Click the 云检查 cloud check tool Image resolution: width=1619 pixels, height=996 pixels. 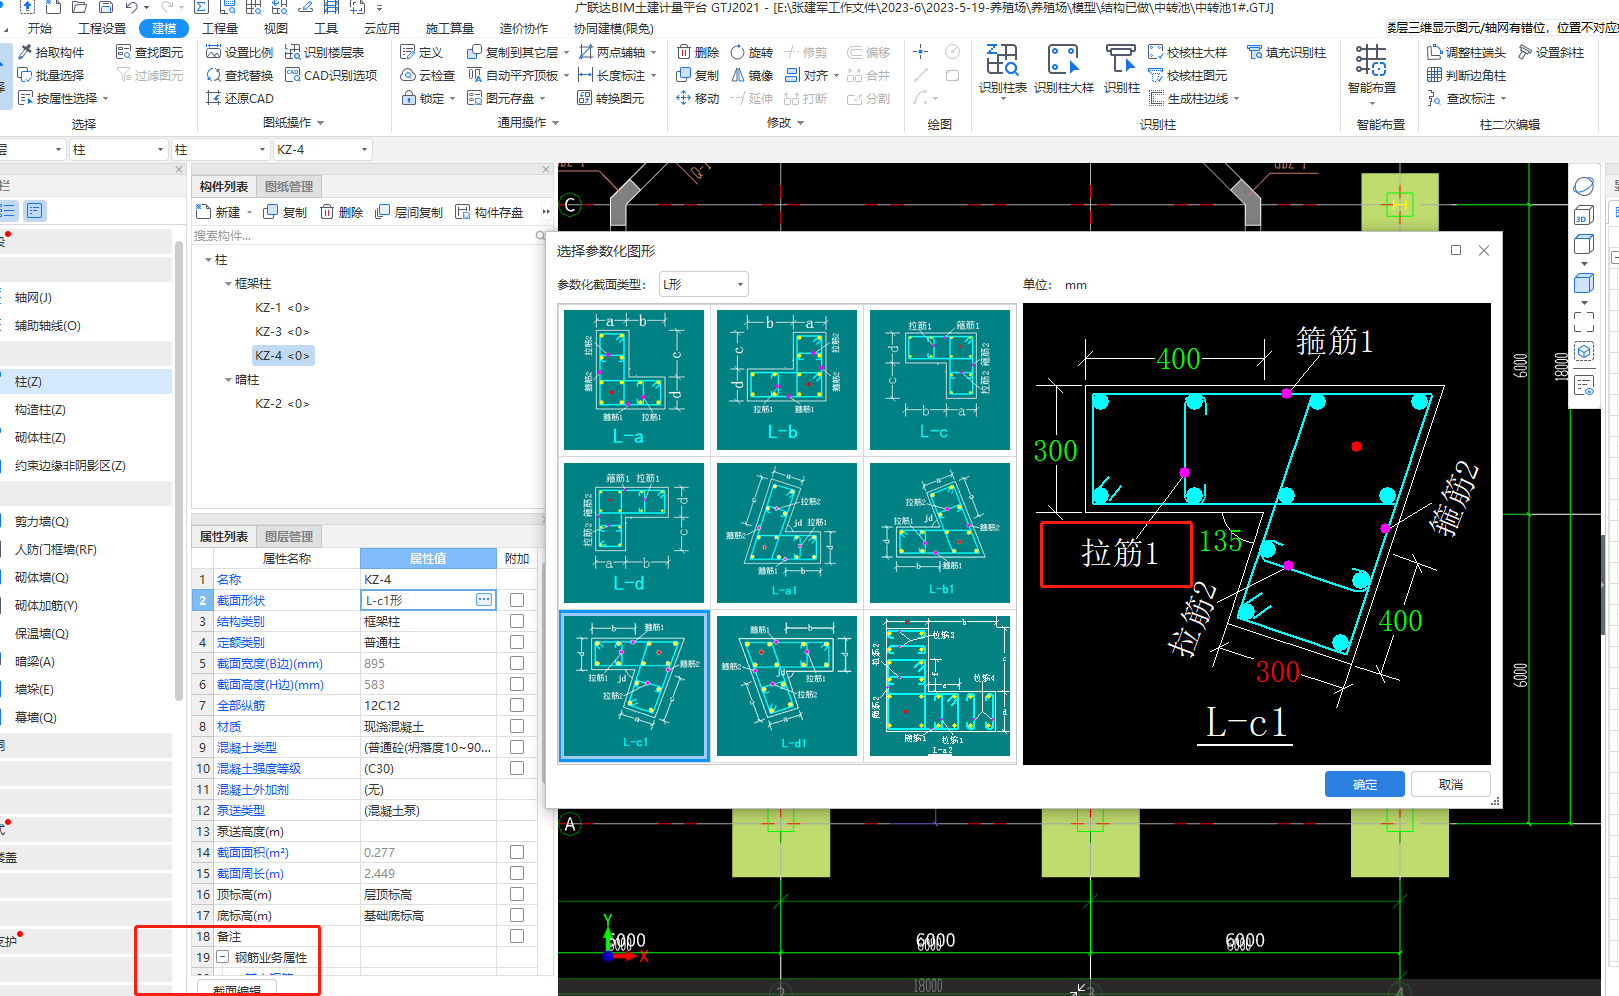click(x=428, y=75)
